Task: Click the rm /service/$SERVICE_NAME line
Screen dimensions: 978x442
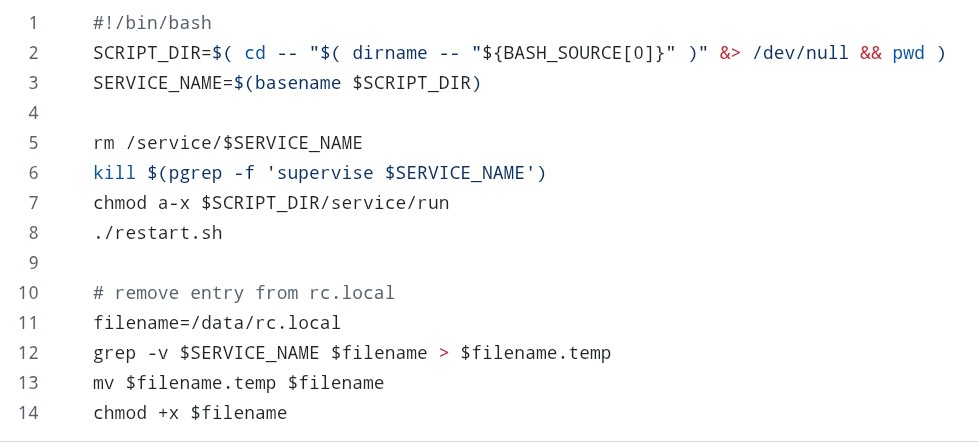Action: 227,142
